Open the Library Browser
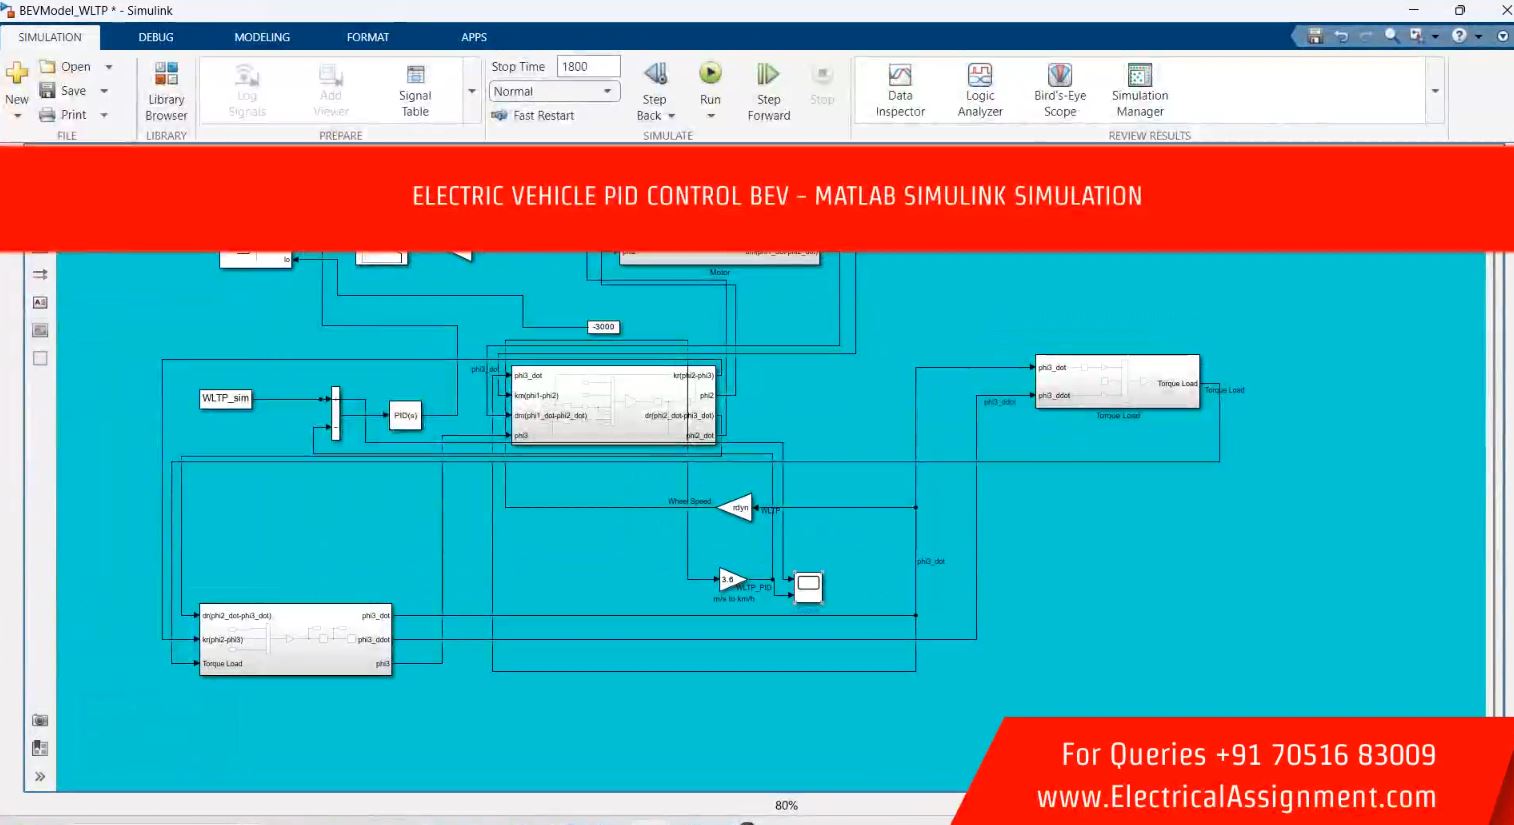The height and width of the screenshot is (825, 1514). (166, 90)
